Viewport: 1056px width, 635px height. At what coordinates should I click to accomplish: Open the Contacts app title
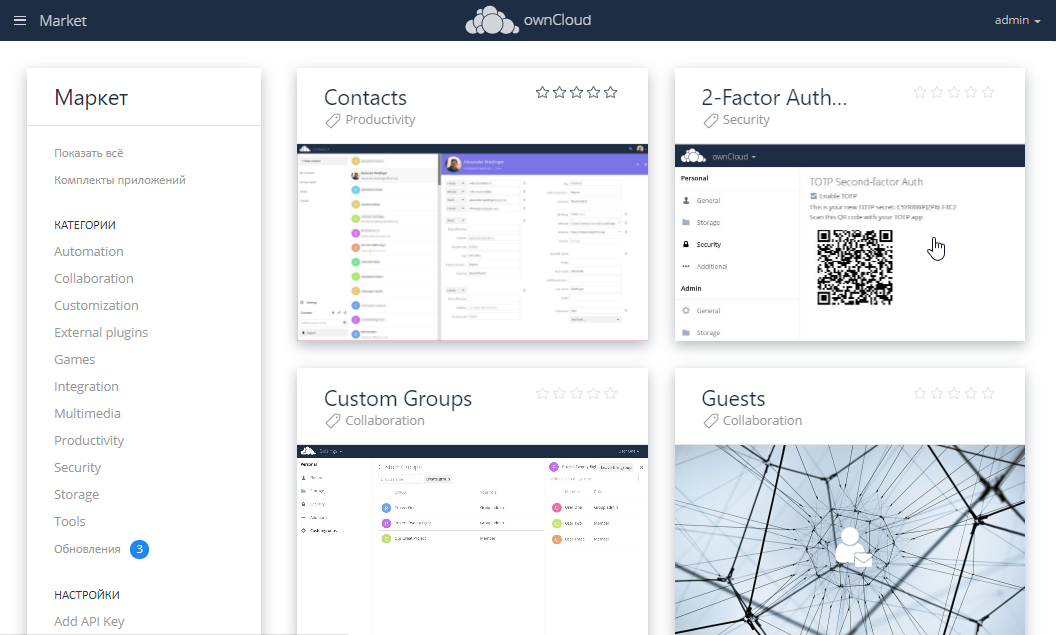(366, 98)
